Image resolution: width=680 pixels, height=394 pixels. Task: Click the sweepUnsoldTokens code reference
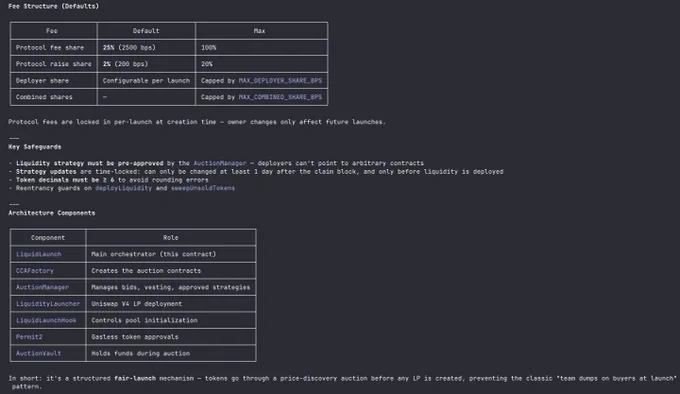203,188
